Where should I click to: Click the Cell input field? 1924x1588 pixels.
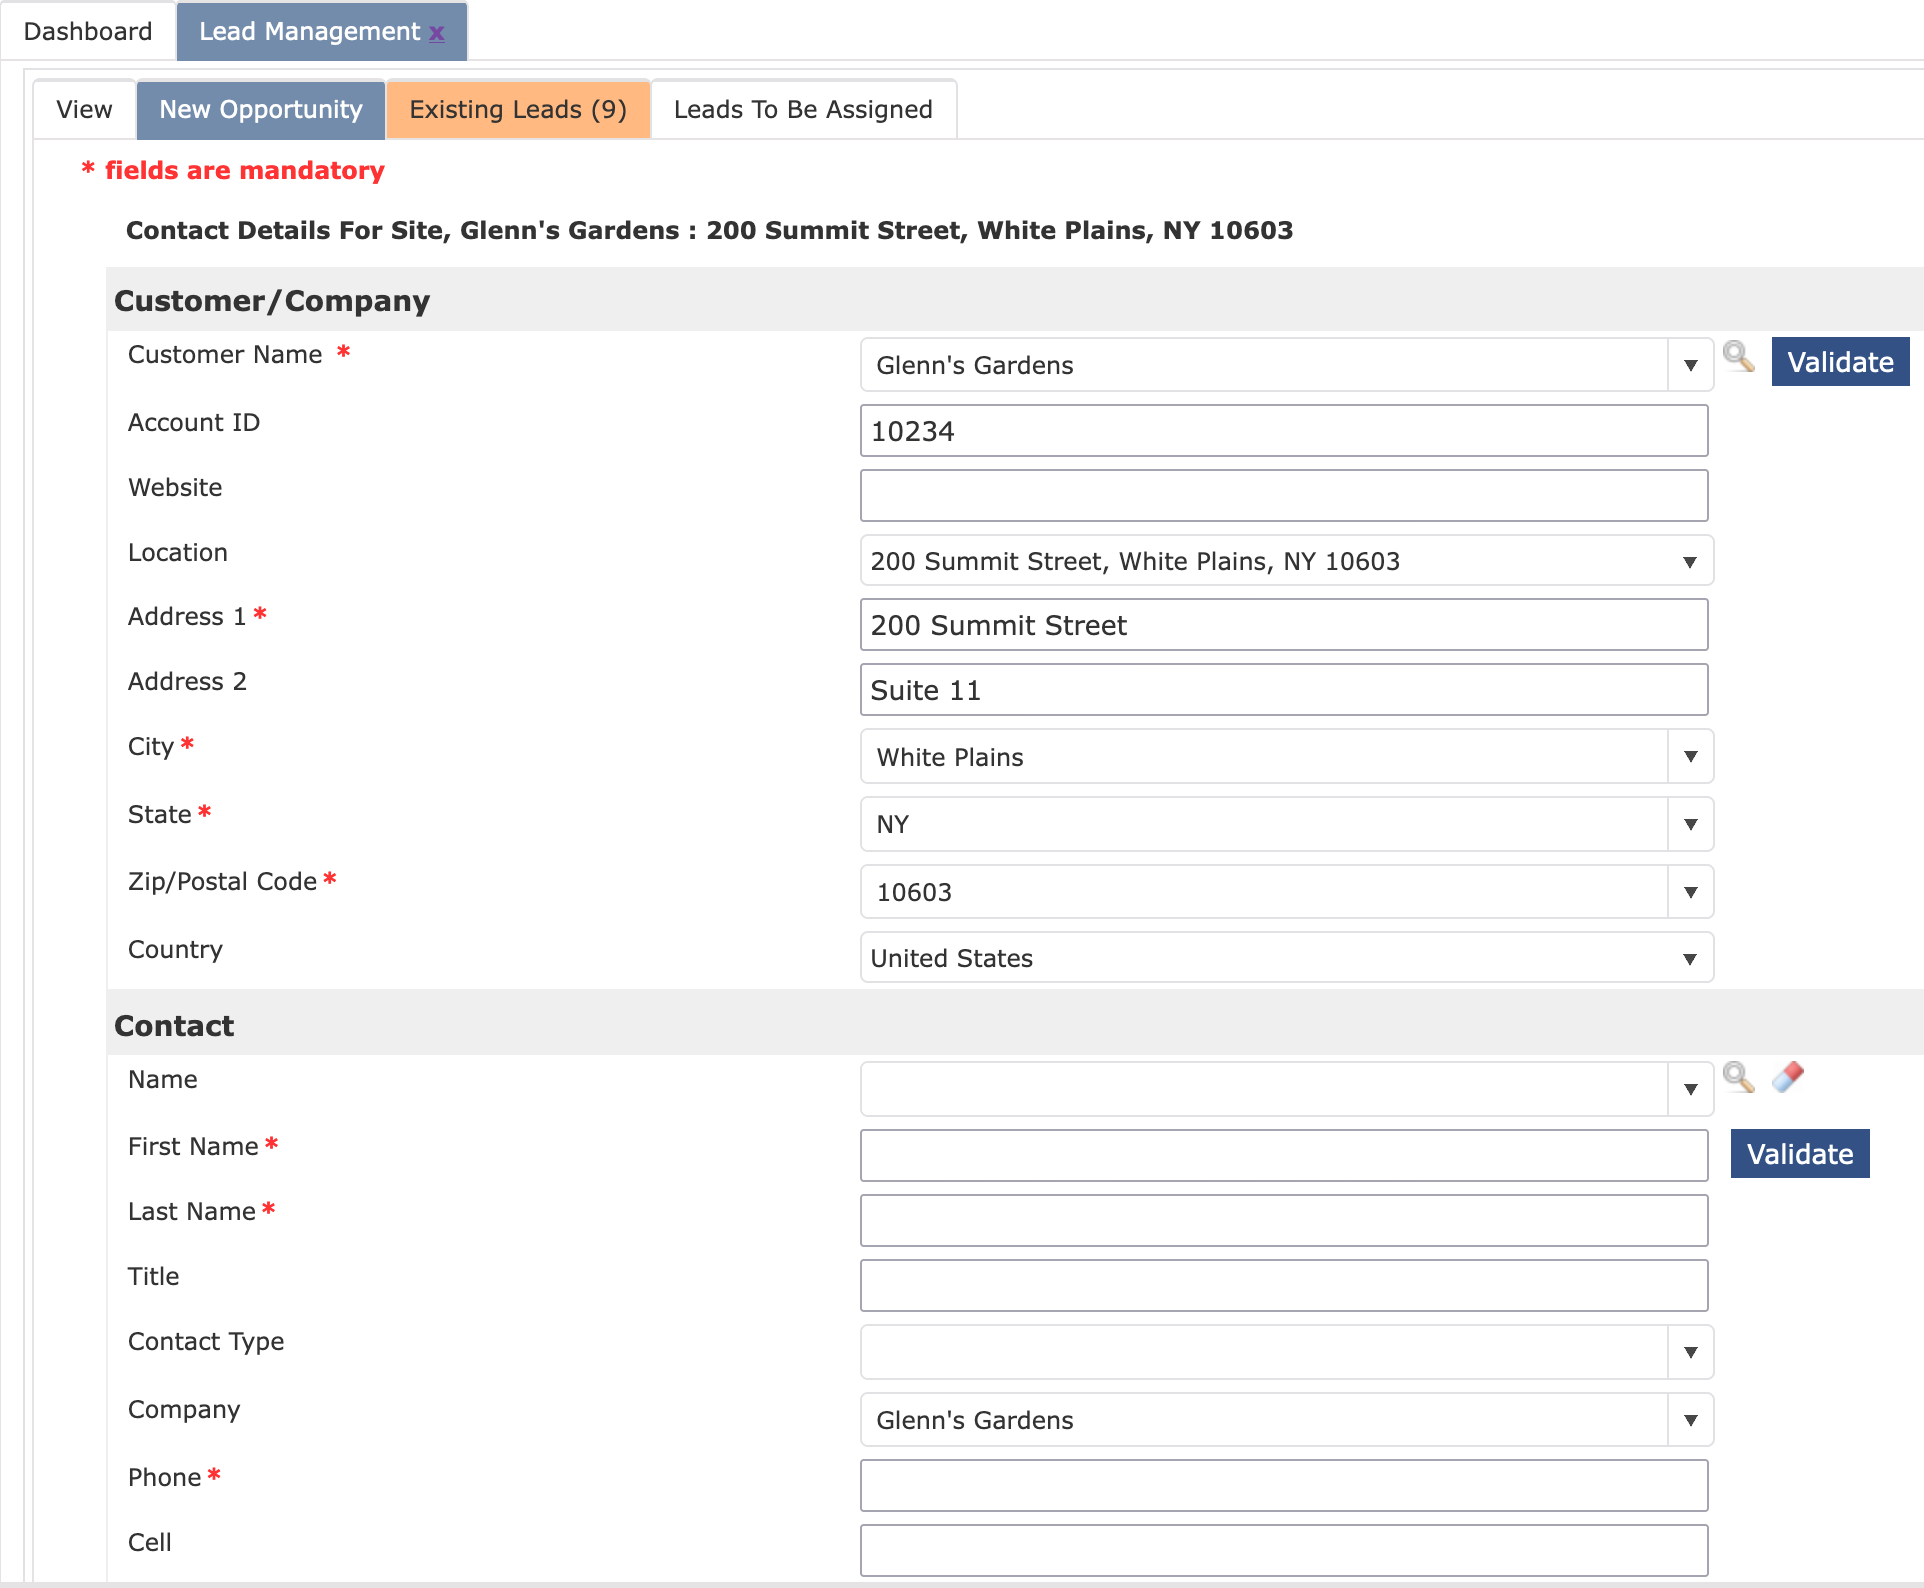[x=1284, y=1551]
